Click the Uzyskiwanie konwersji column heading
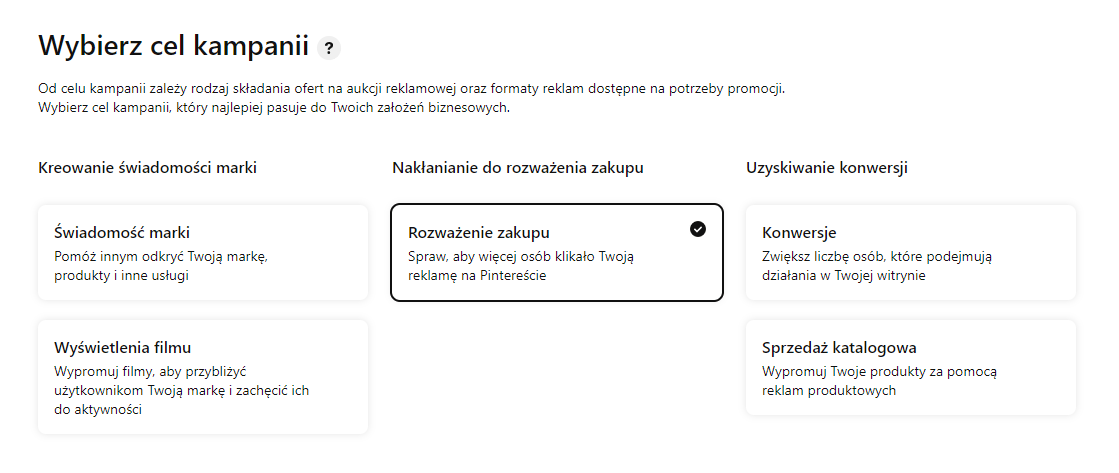 coord(826,168)
